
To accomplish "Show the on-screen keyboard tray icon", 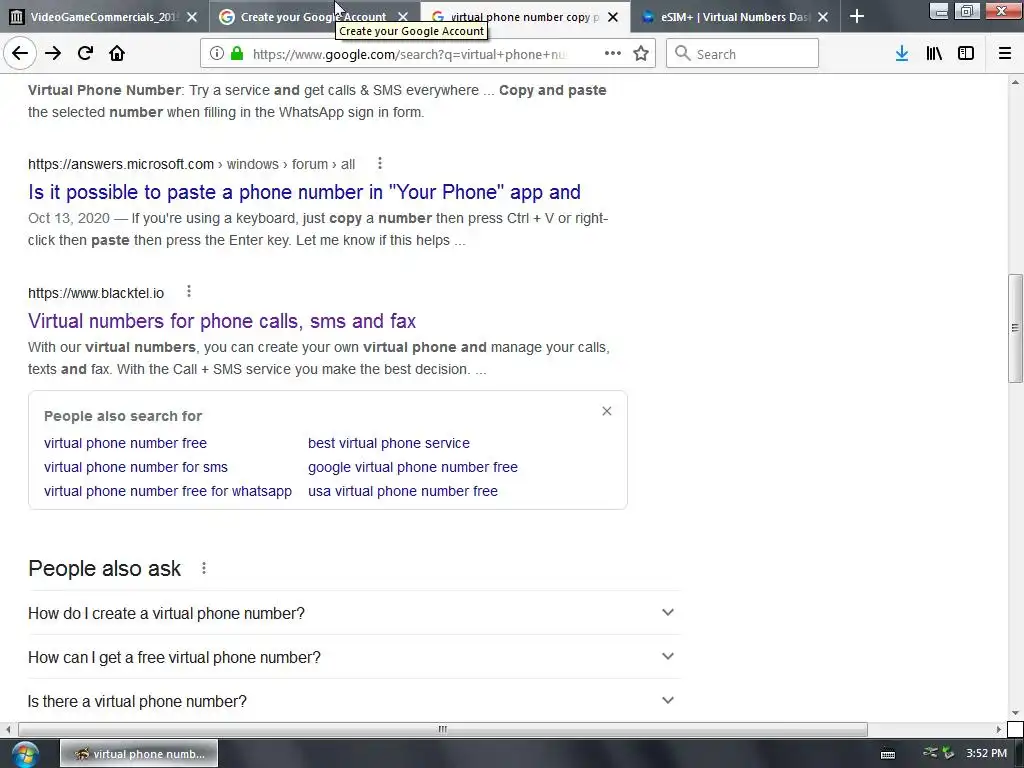I will tap(888, 754).
